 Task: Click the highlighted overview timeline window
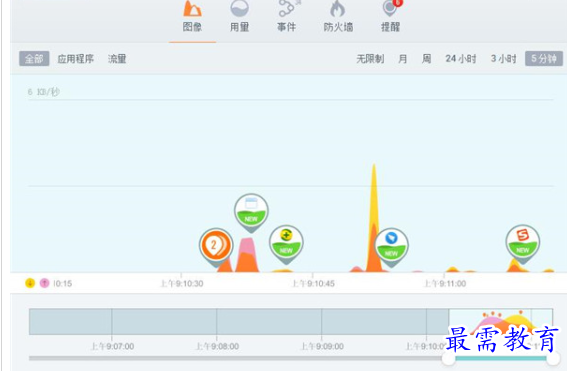pyautogui.click(x=501, y=321)
